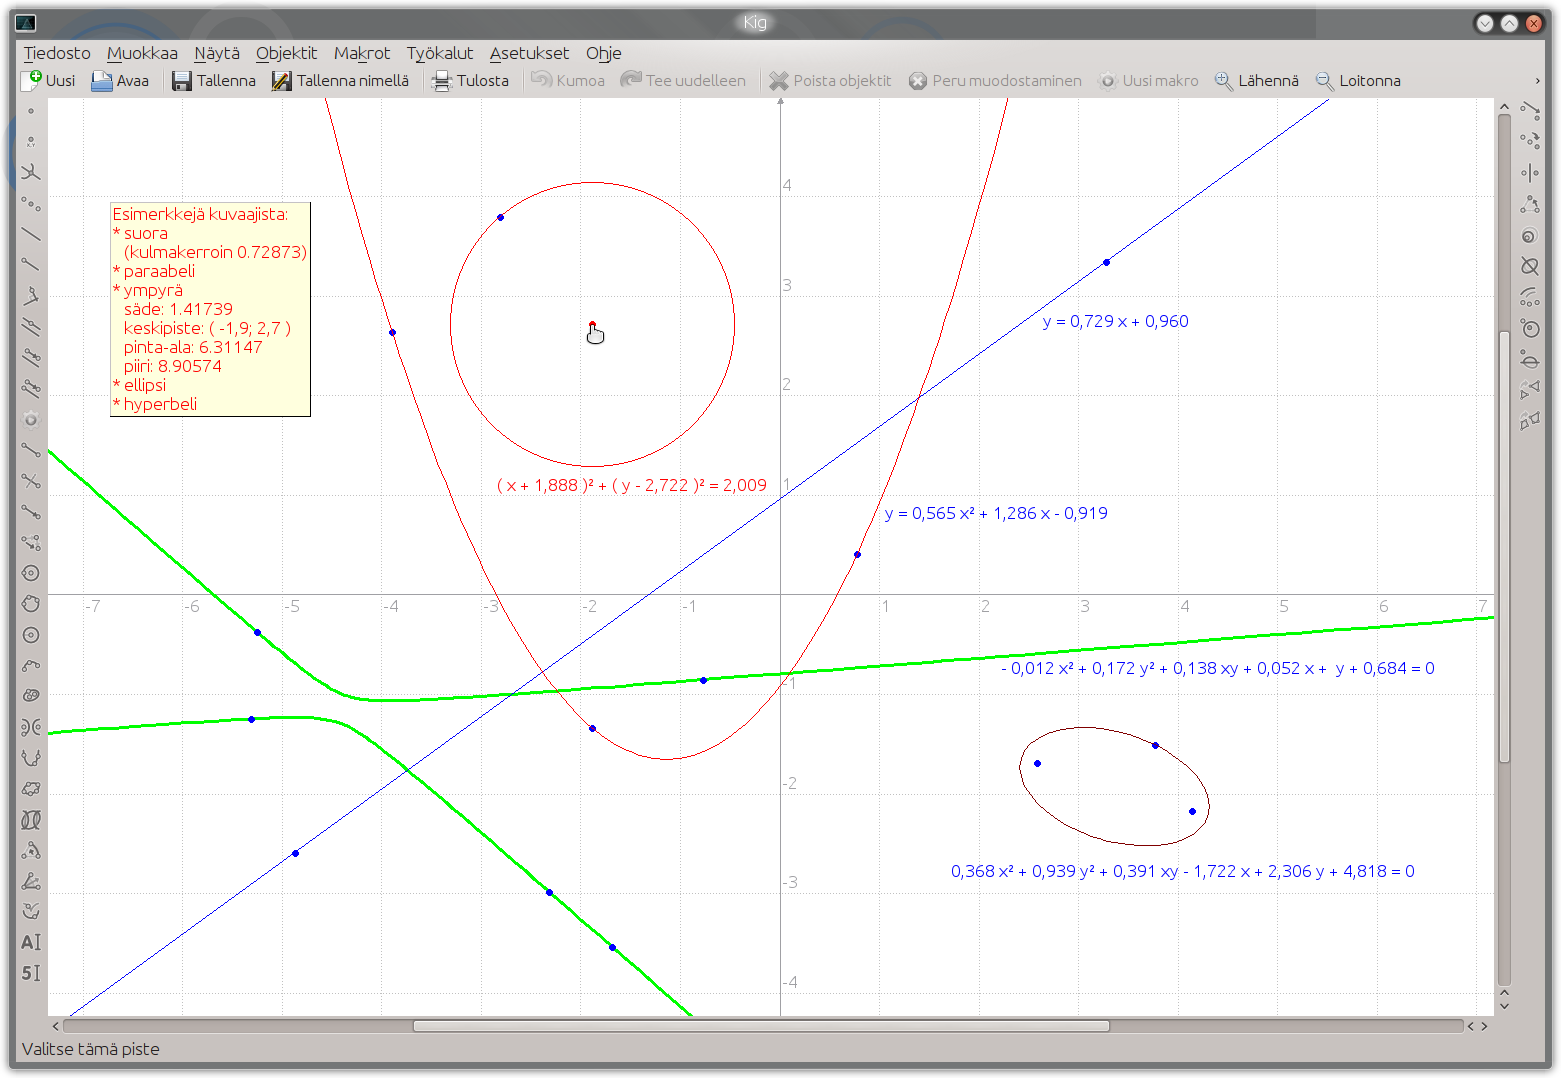Select the reflect about line tool
This screenshot has height=1078, width=1561.
click(1530, 173)
